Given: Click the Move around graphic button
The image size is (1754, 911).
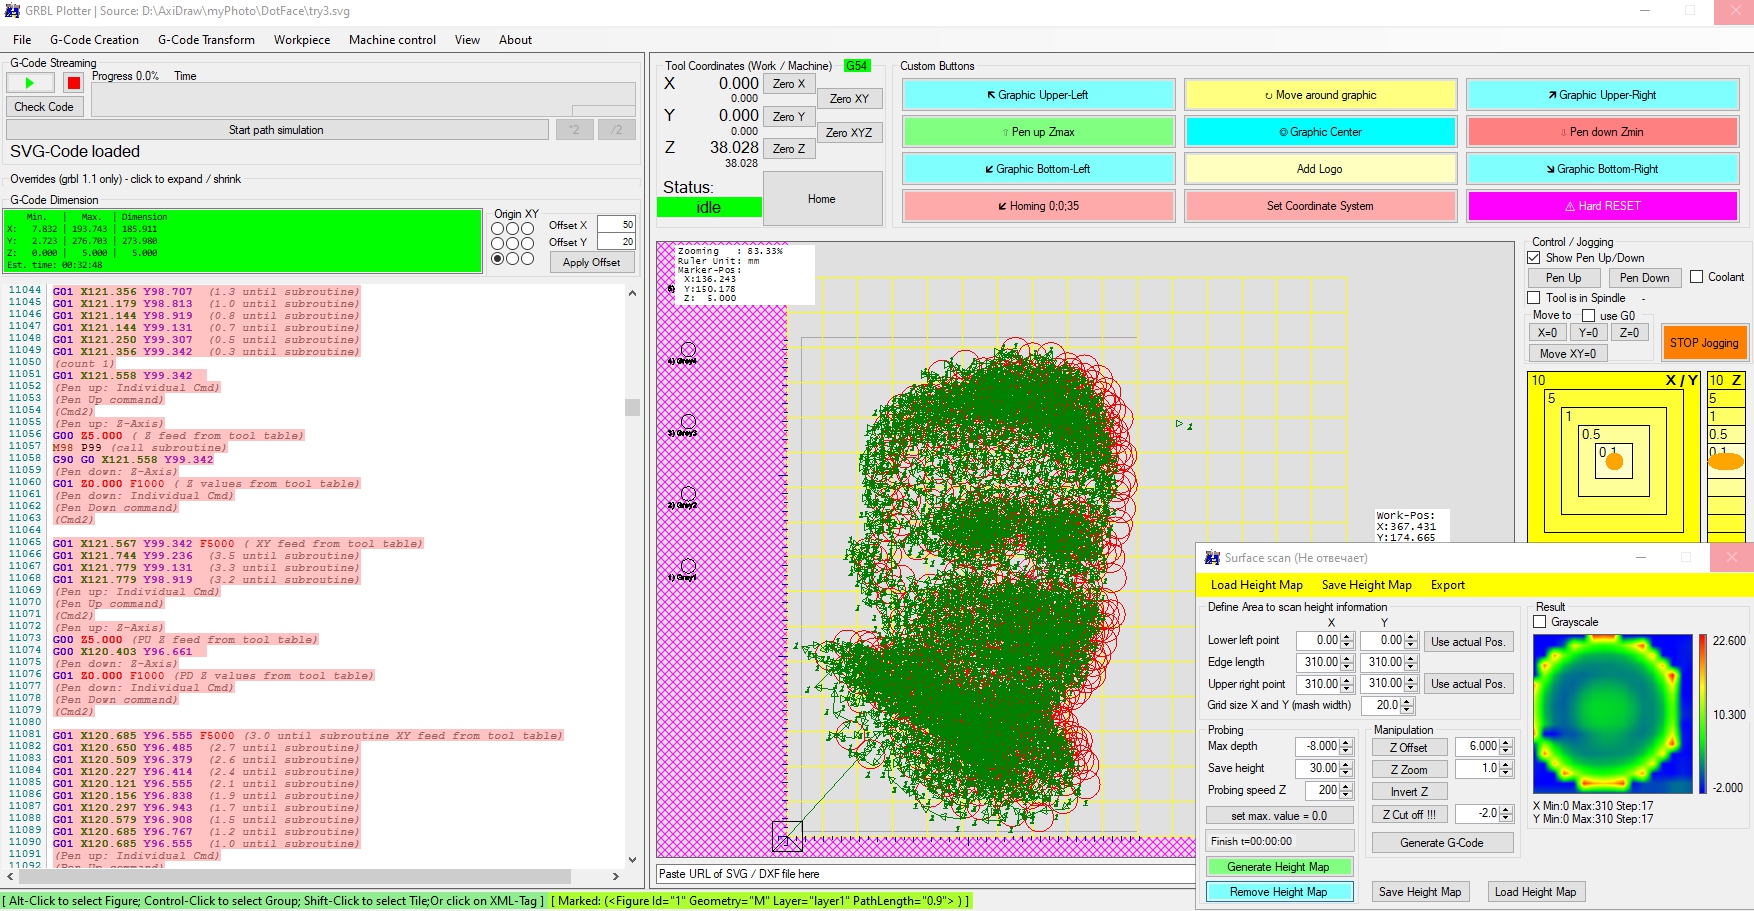Looking at the screenshot, I should (x=1320, y=95).
